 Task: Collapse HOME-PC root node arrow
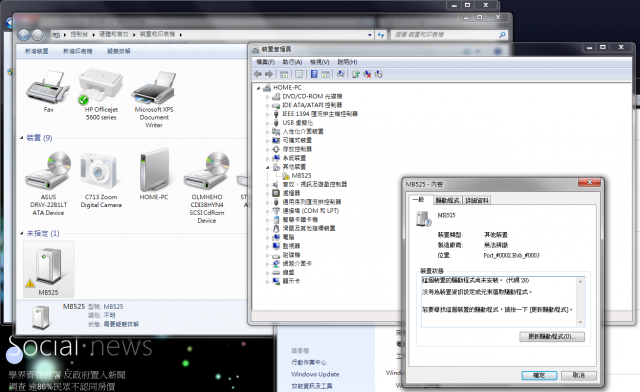(258, 88)
